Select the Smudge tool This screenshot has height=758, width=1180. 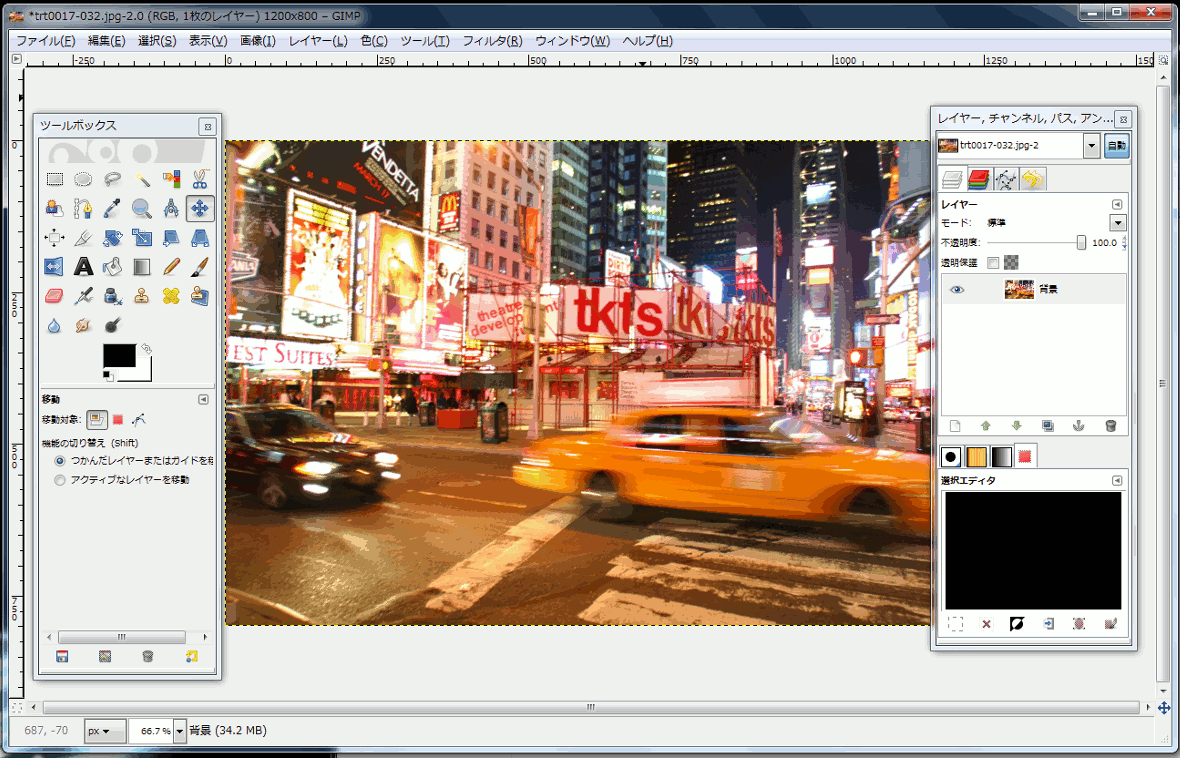[x=84, y=325]
